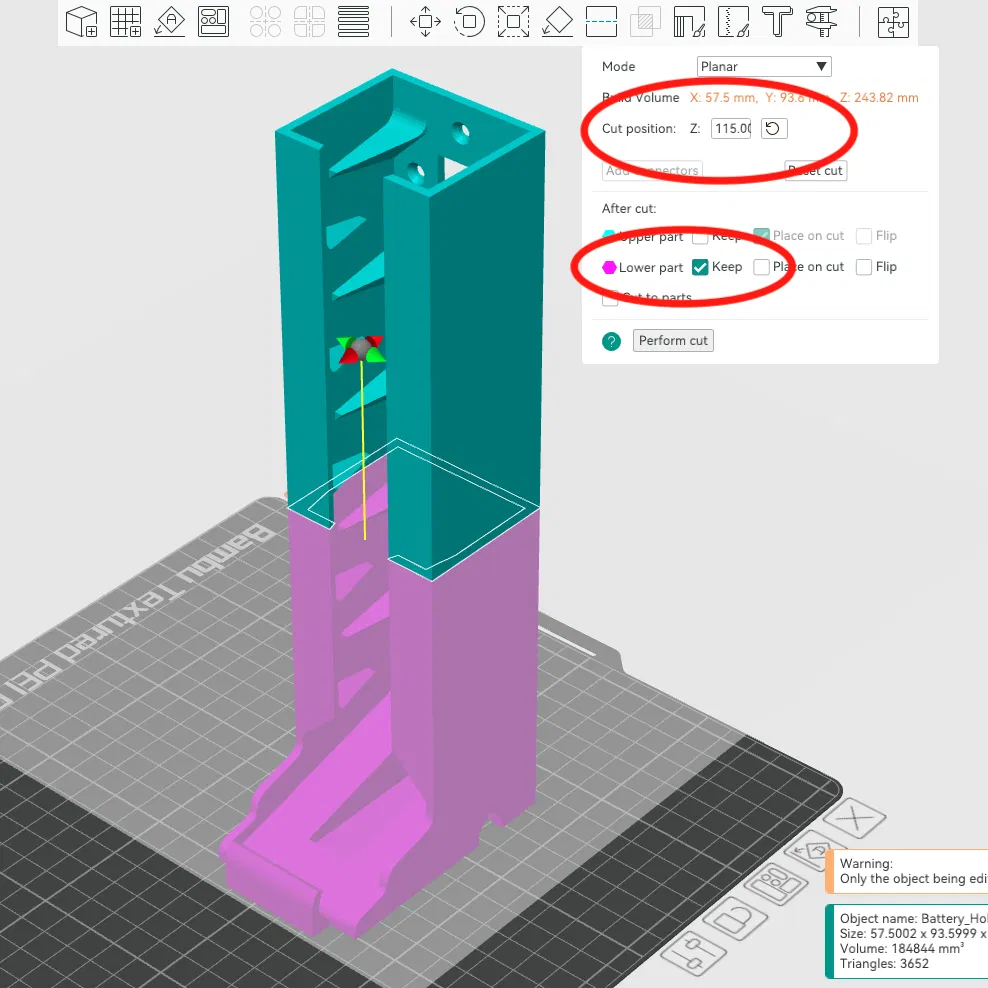Uncheck Keep checkbox for Lower part

700,267
